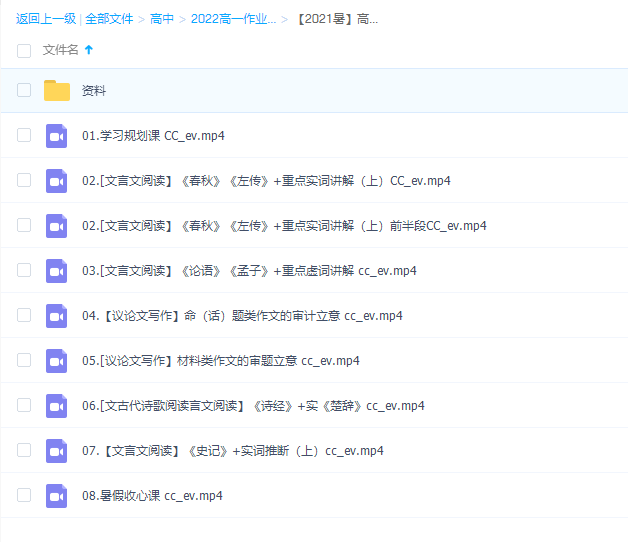Click 返回上一级 link
The width and height of the screenshot is (628, 542).
coord(46,19)
